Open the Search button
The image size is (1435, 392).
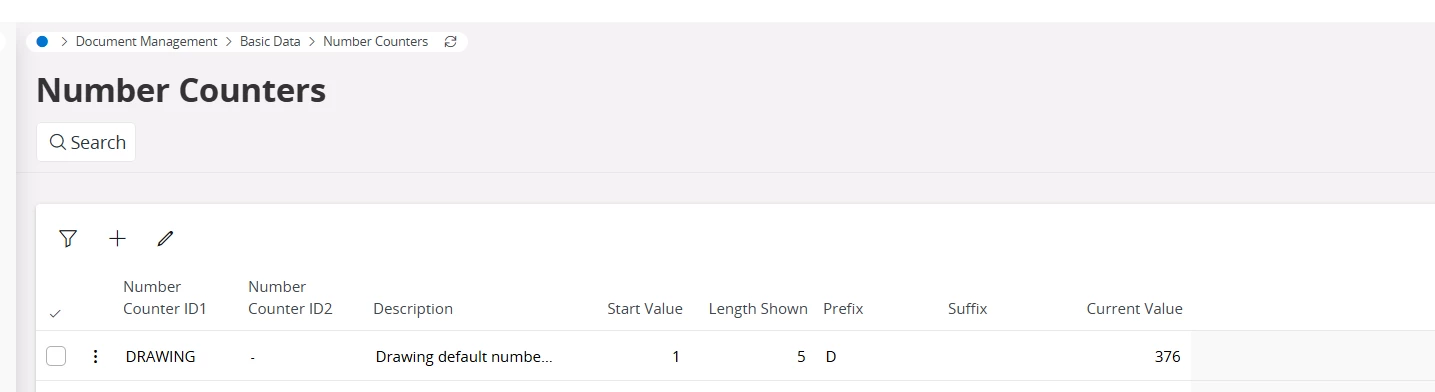[86, 142]
